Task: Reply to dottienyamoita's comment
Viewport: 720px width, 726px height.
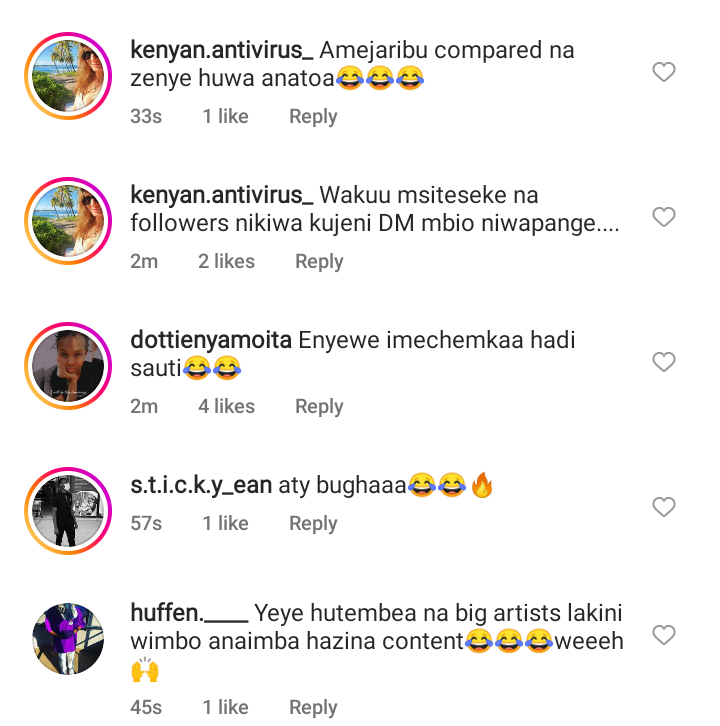Action: [x=319, y=406]
